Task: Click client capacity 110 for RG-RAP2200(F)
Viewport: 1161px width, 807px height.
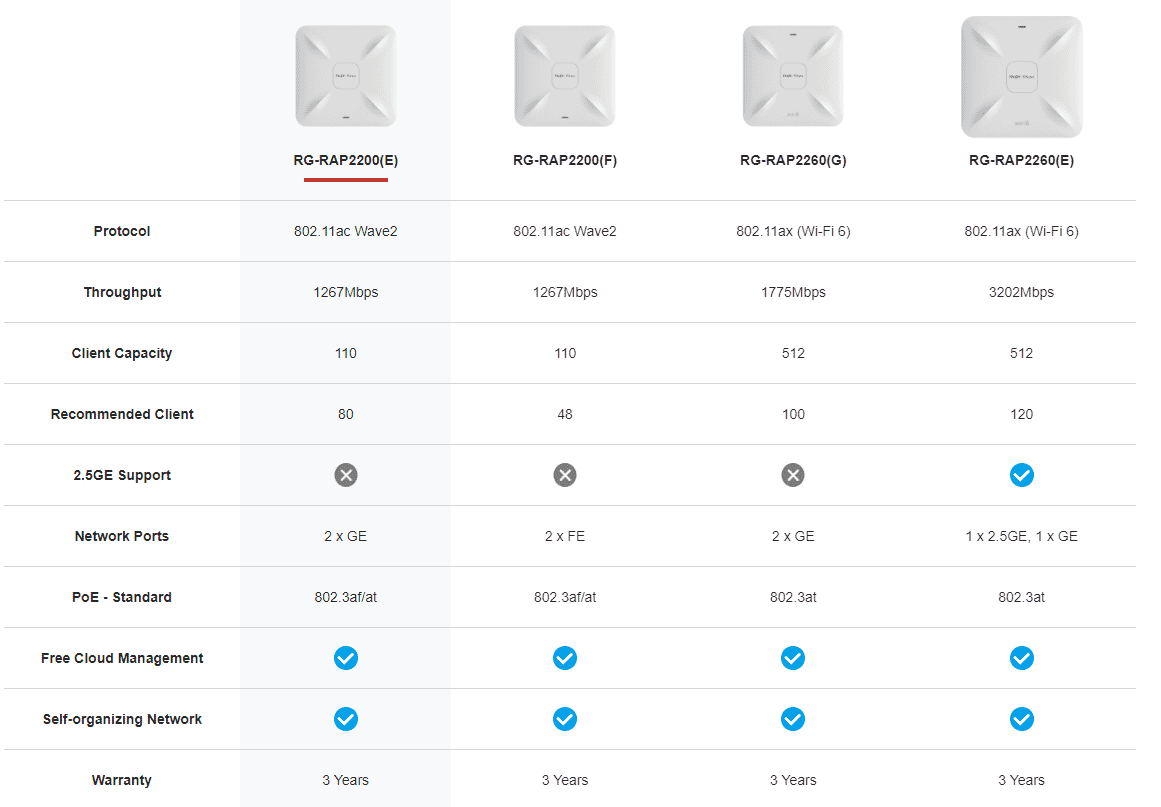Action: (564, 353)
